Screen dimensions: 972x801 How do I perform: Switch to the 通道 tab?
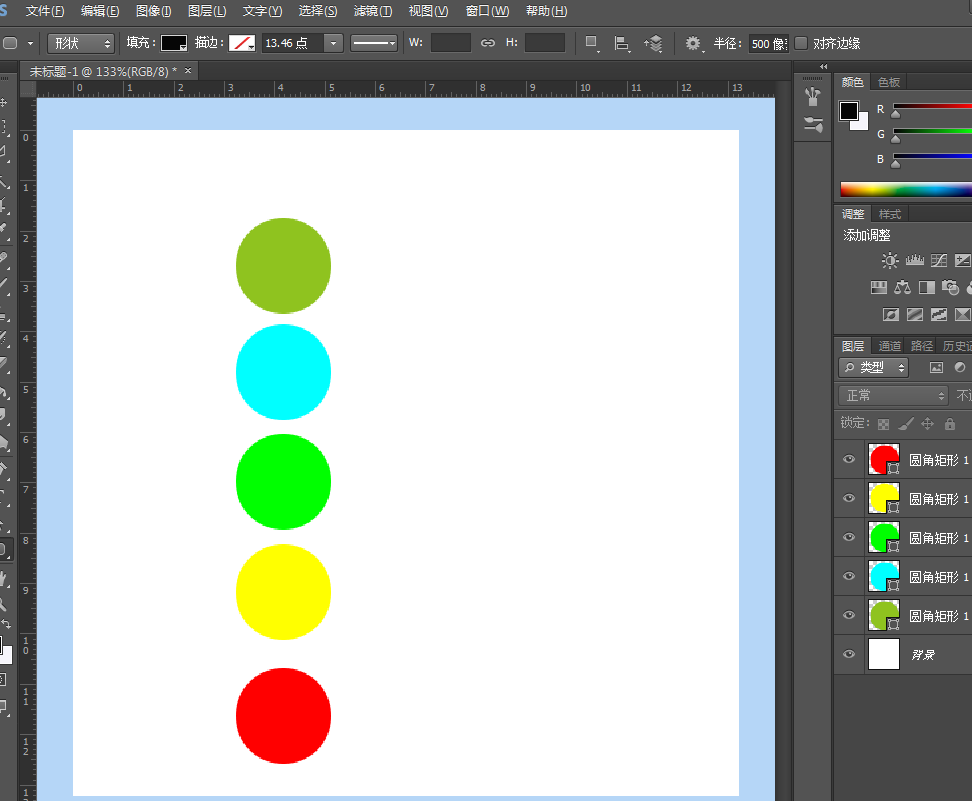click(x=889, y=346)
